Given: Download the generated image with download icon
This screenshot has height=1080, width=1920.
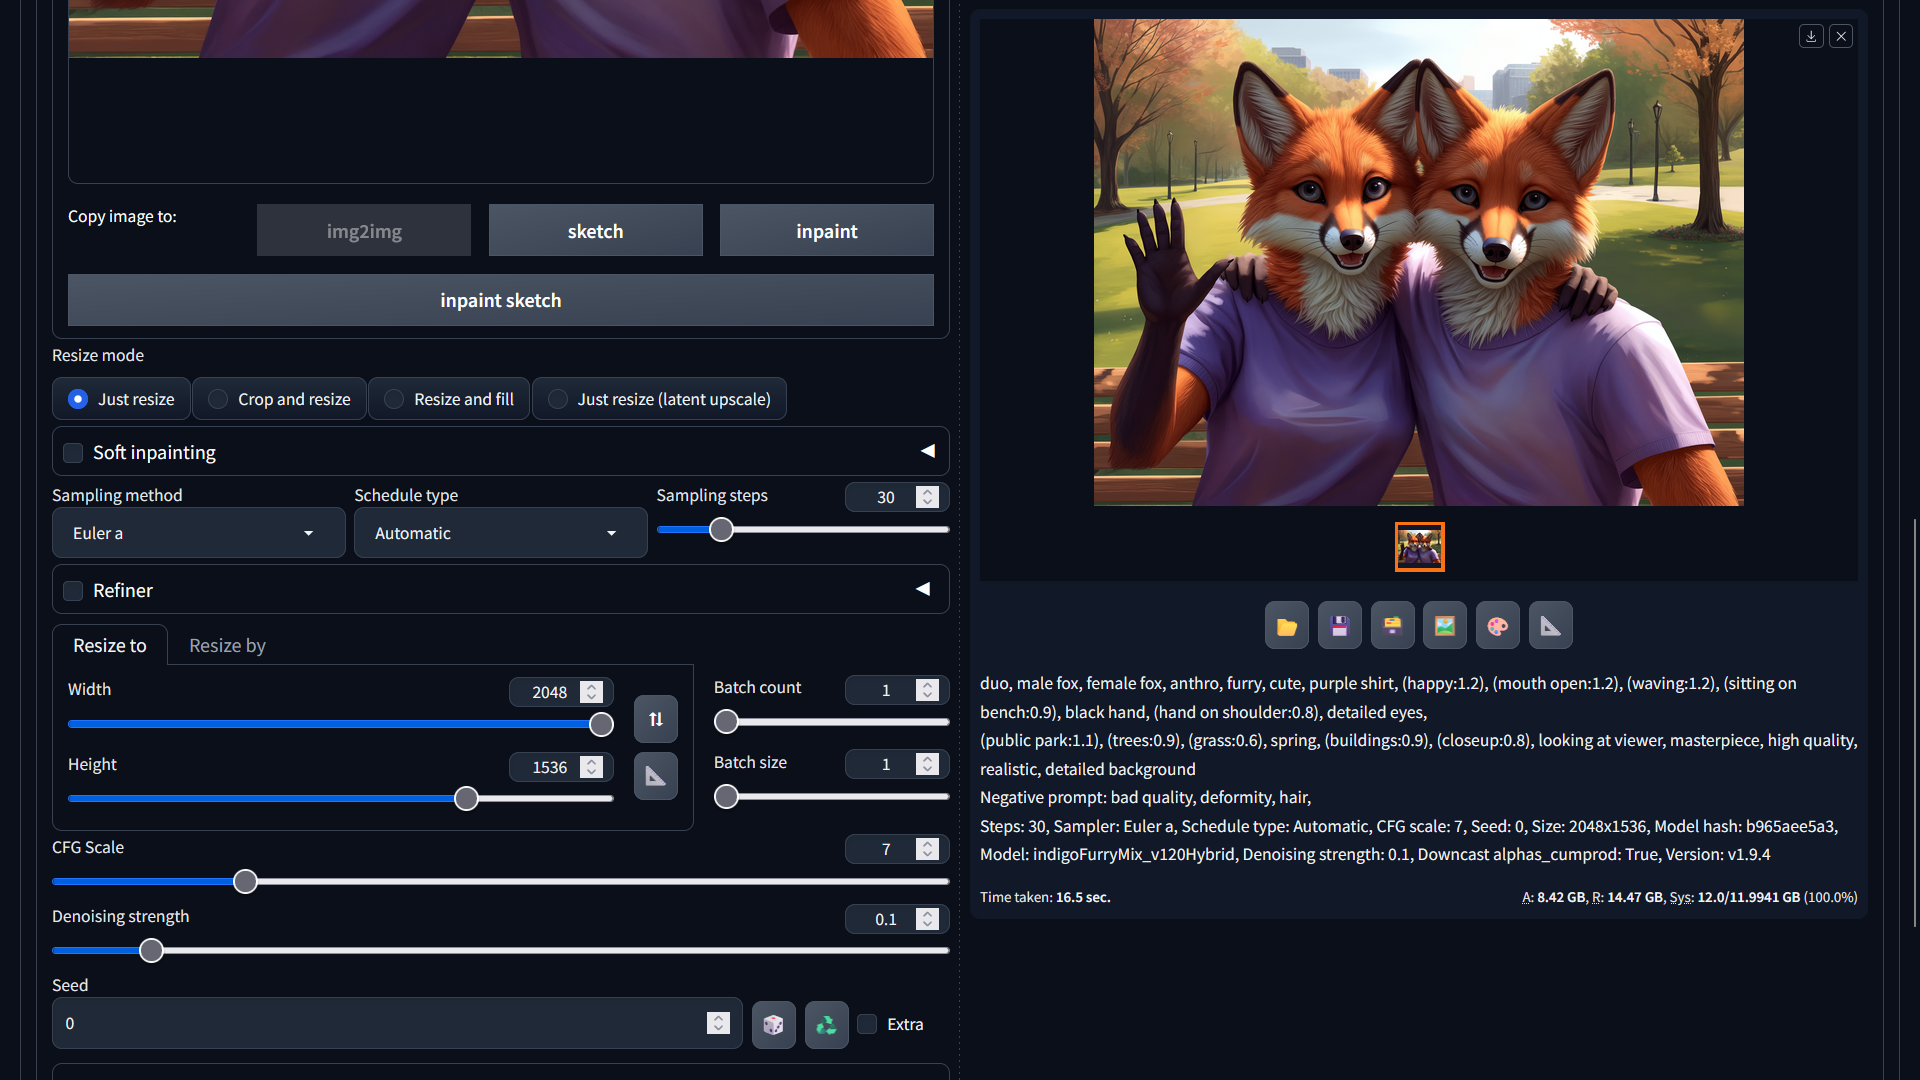Looking at the screenshot, I should coord(1811,36).
